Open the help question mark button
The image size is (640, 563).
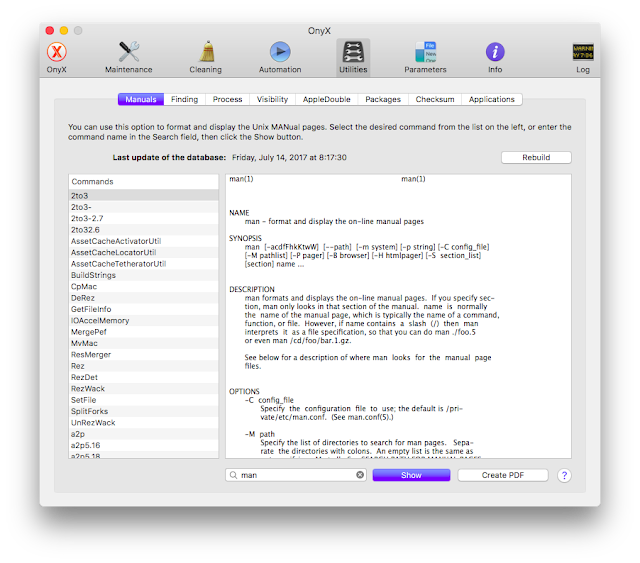(x=564, y=475)
